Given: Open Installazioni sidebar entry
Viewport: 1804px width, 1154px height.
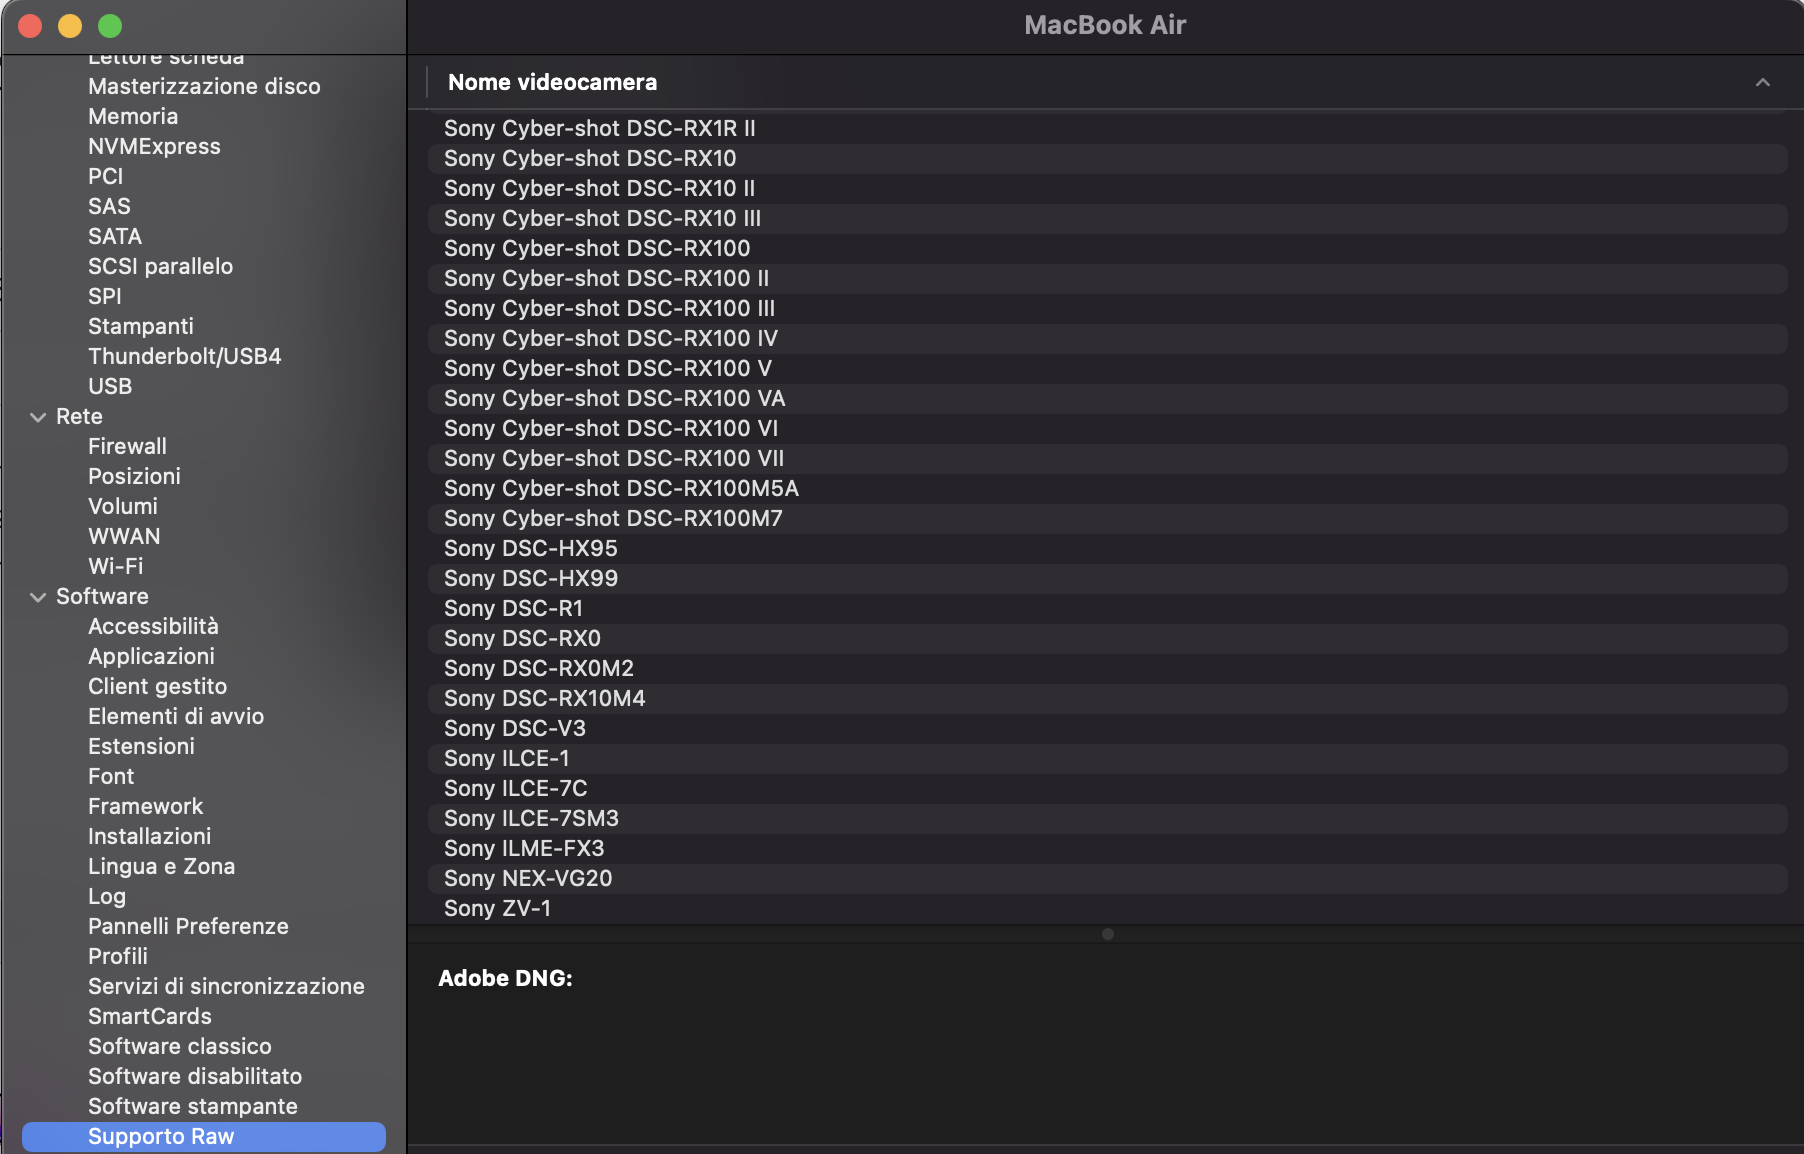Looking at the screenshot, I should click(149, 837).
